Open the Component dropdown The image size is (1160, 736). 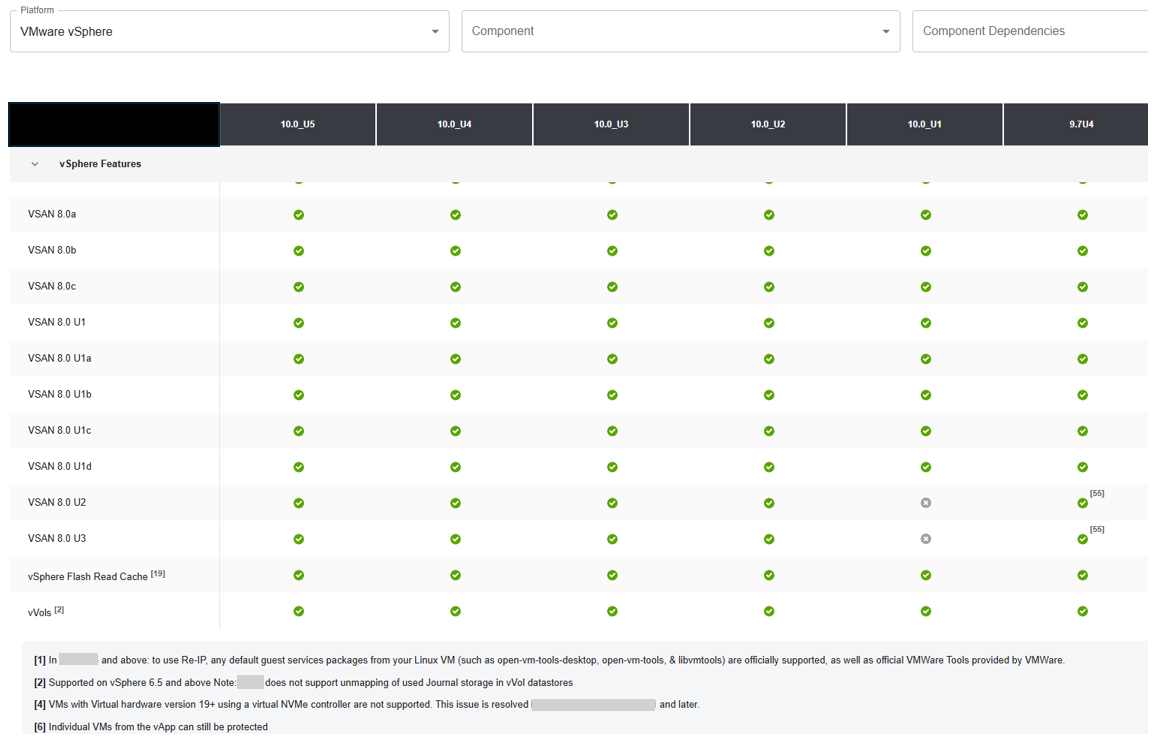(x=681, y=31)
